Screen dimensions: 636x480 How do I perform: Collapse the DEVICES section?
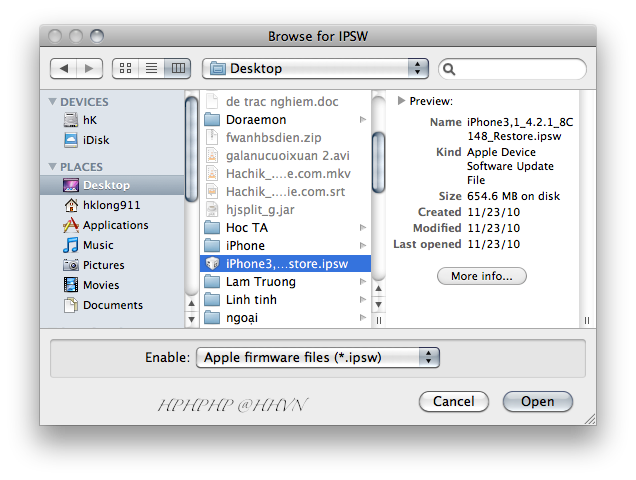(x=52, y=101)
